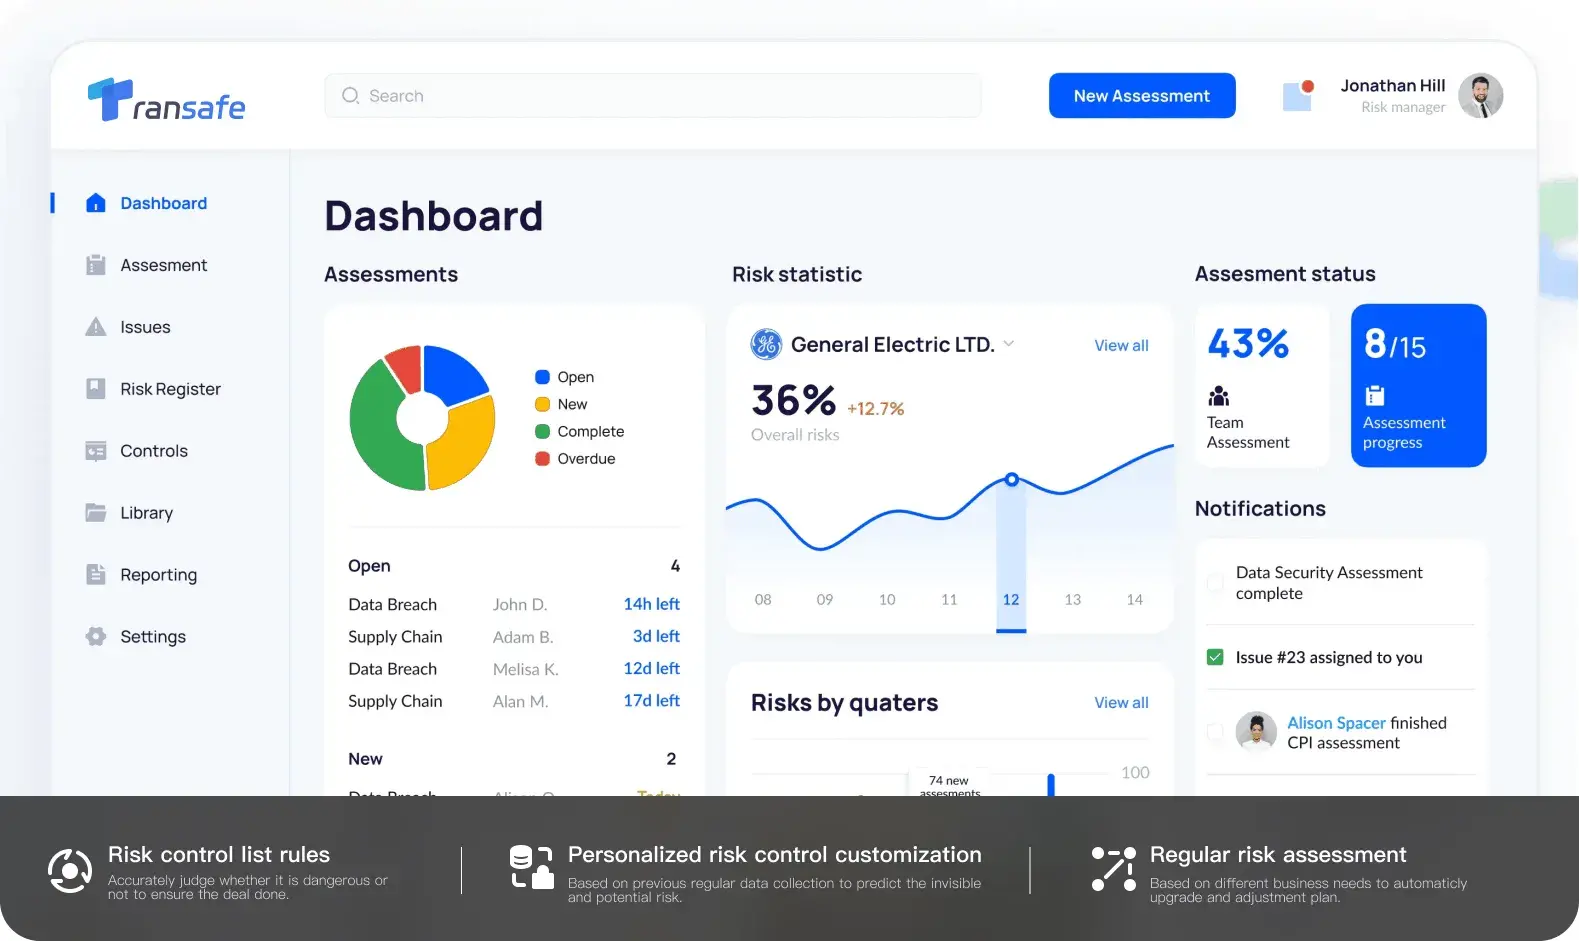Toggle the Issue #23 assigned checkbox

[1215, 657]
